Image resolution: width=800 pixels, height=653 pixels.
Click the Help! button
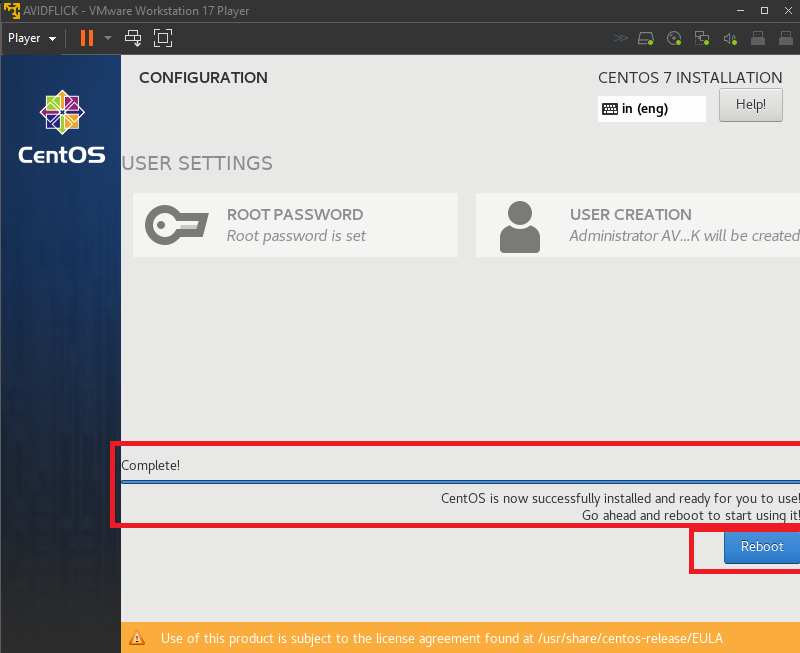click(750, 105)
